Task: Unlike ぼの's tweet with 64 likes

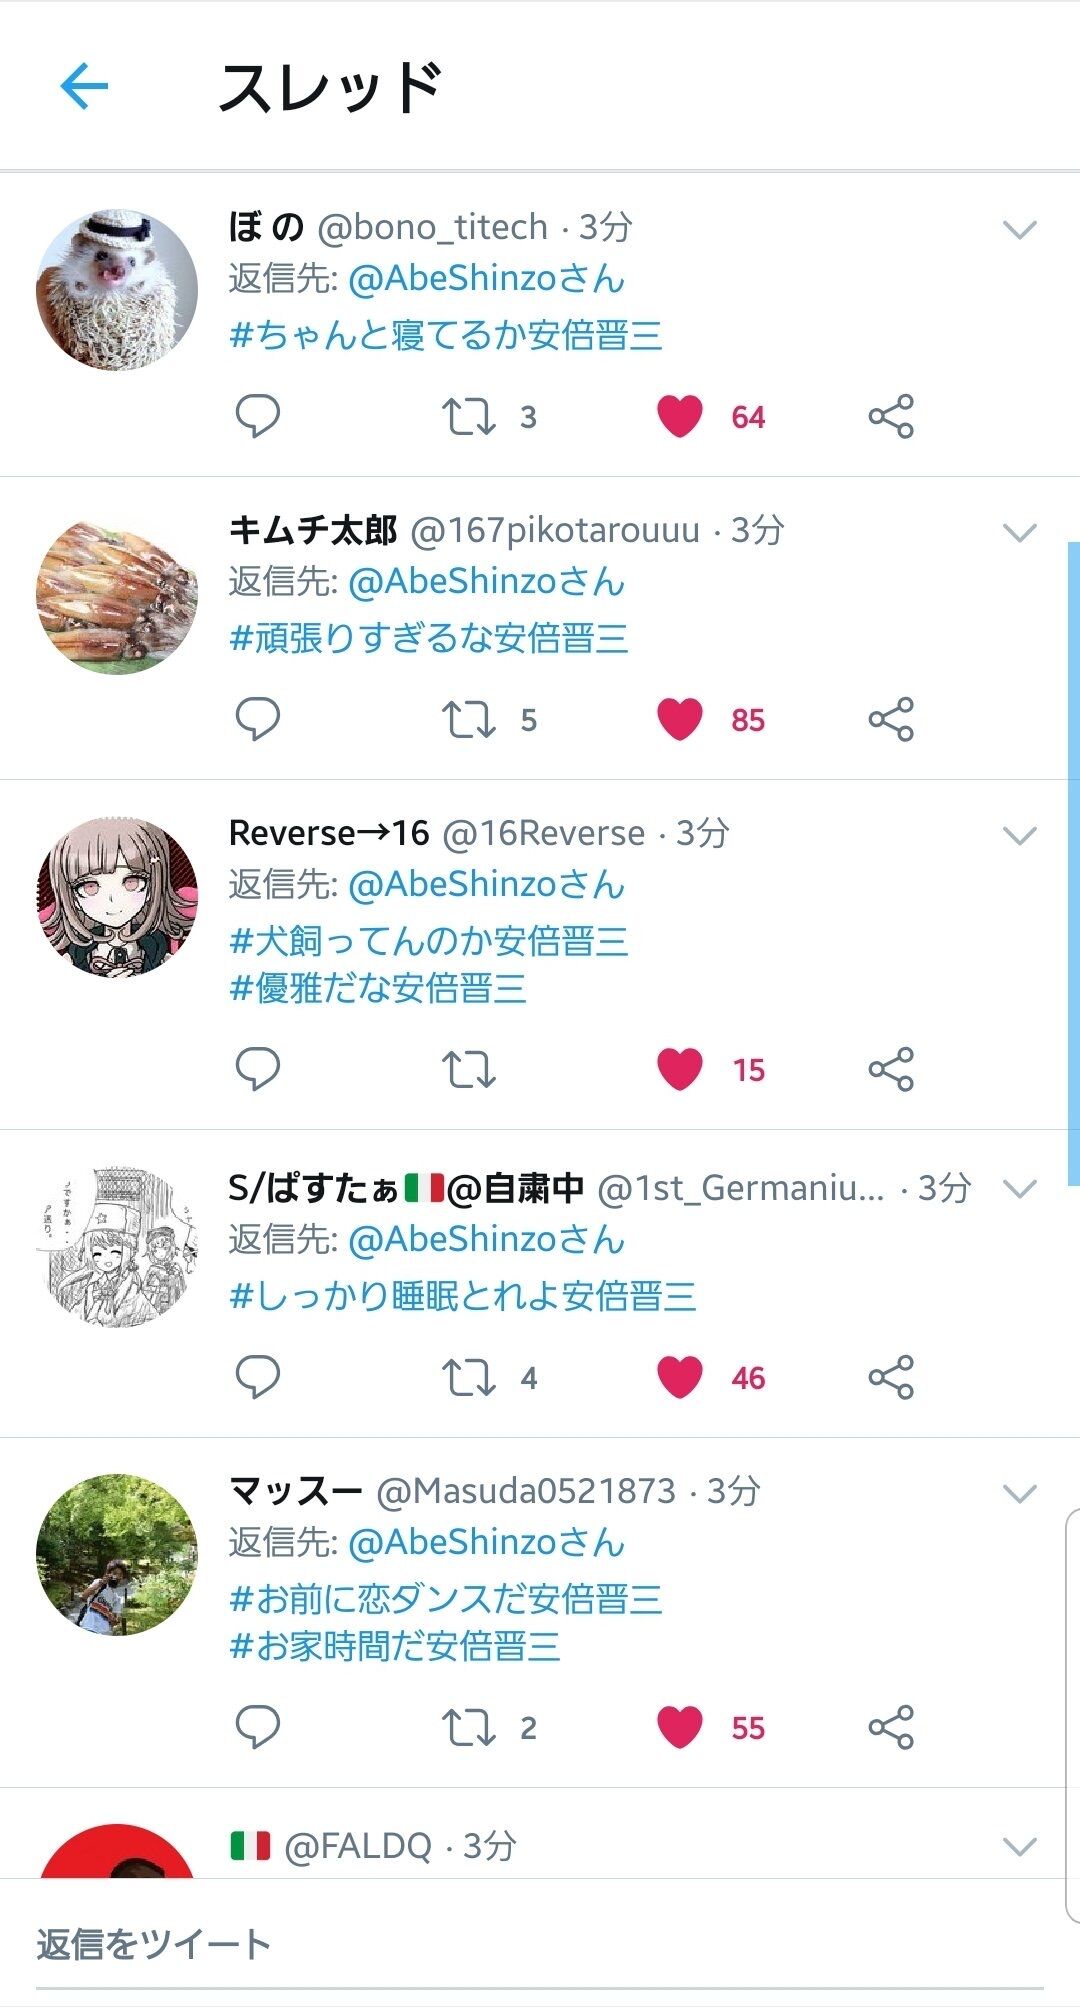Action: click(680, 416)
